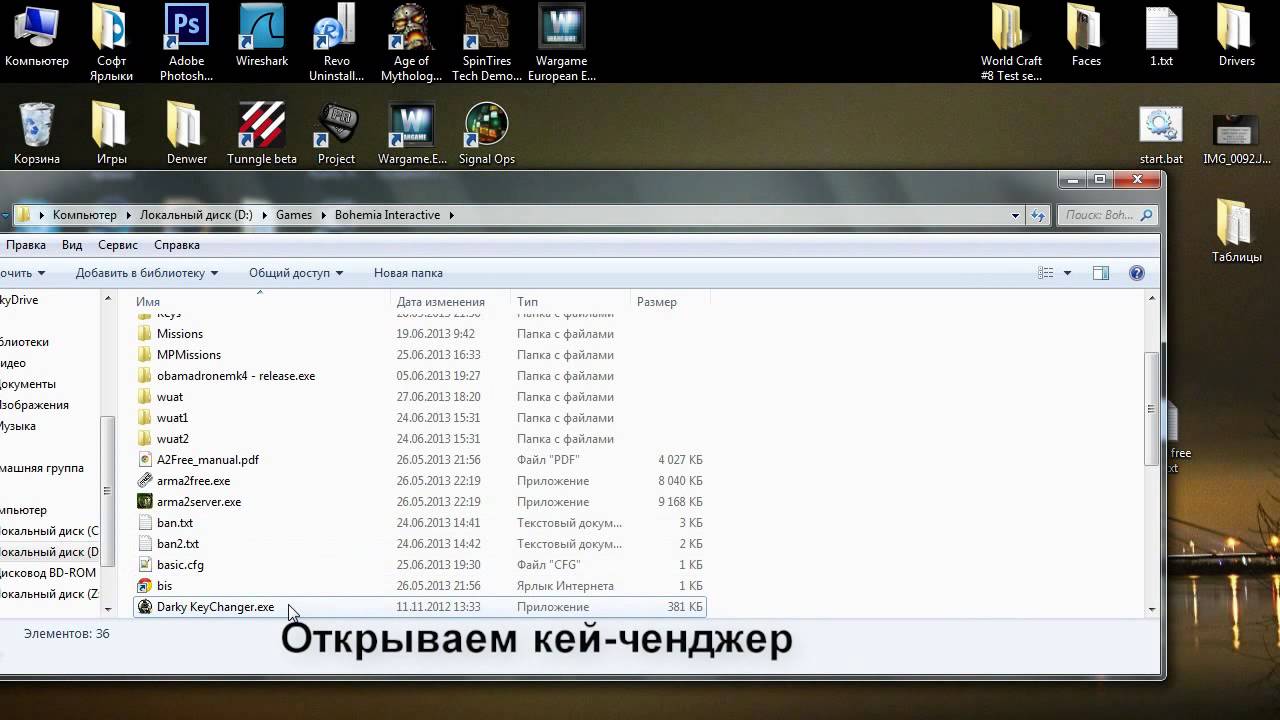Screen dimensions: 1280x720
Task: Launch the Adobe Photoshop desktop shortcut
Action: pyautogui.click(x=186, y=42)
